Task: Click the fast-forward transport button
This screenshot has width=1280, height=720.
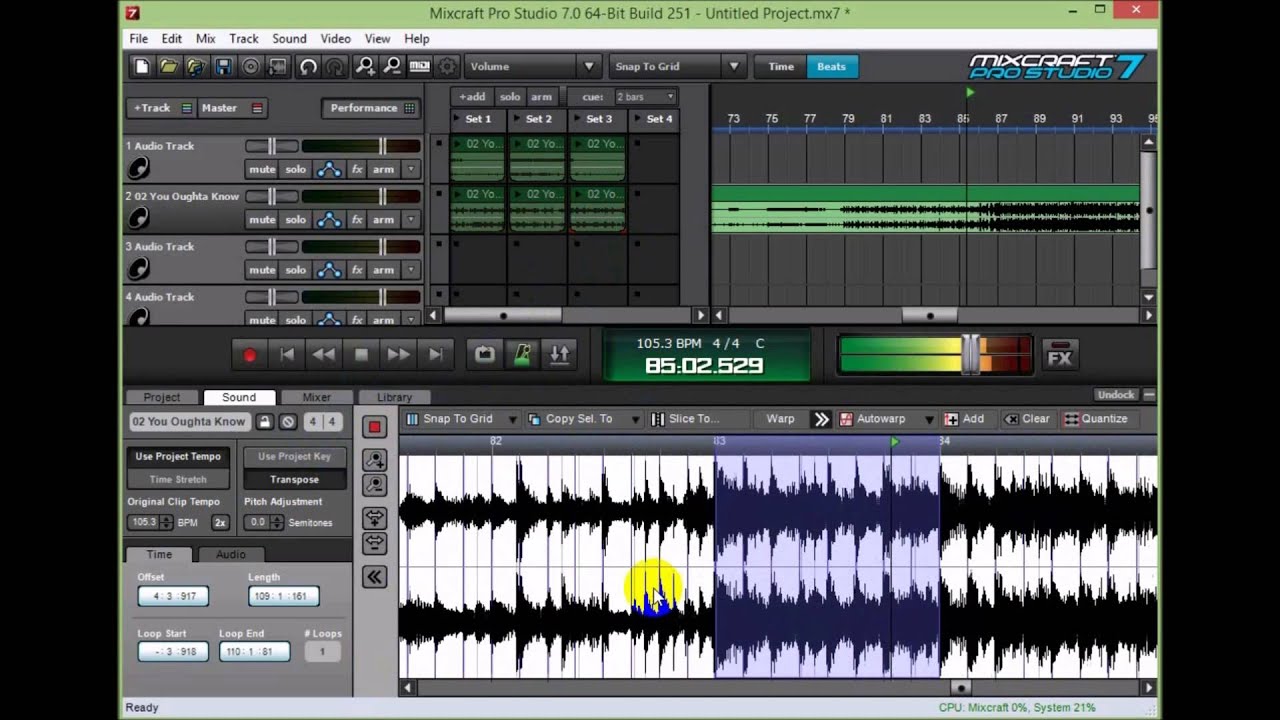Action: pyautogui.click(x=398, y=355)
